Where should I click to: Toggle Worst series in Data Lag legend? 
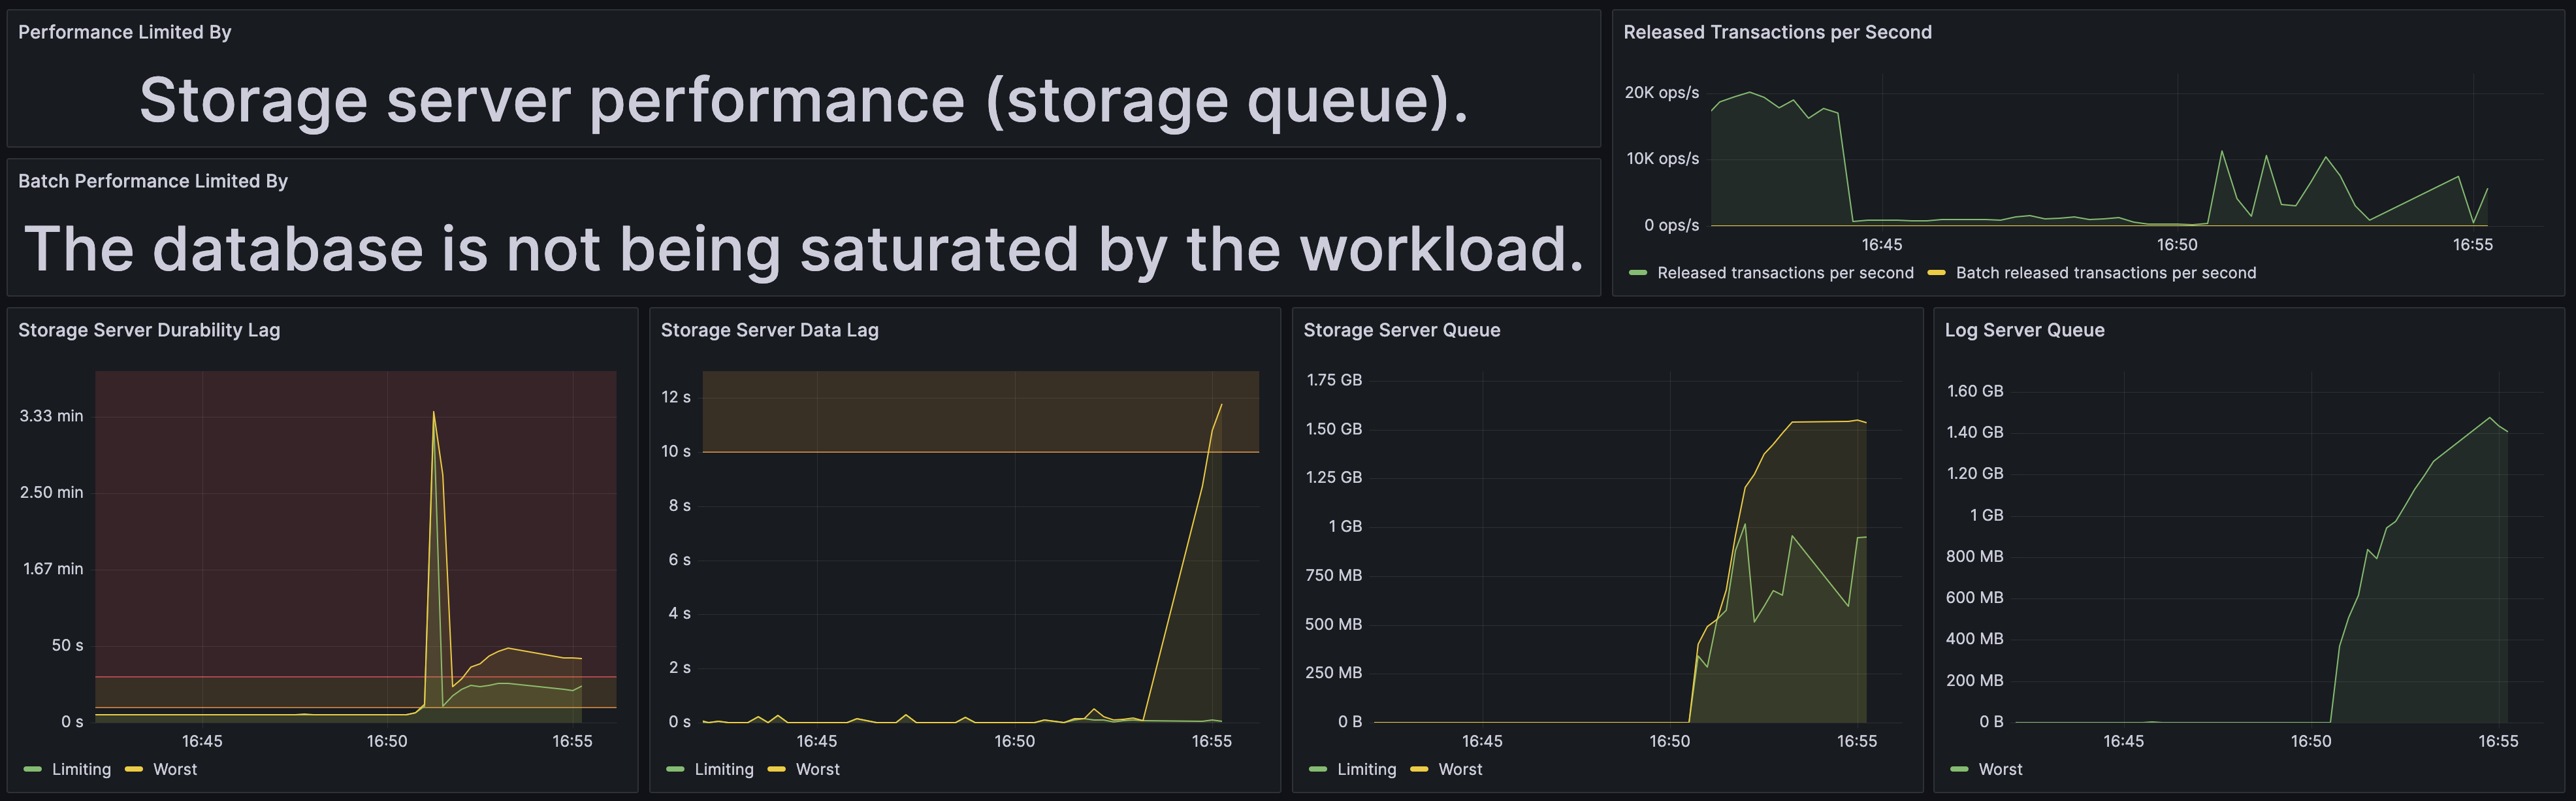click(x=818, y=769)
